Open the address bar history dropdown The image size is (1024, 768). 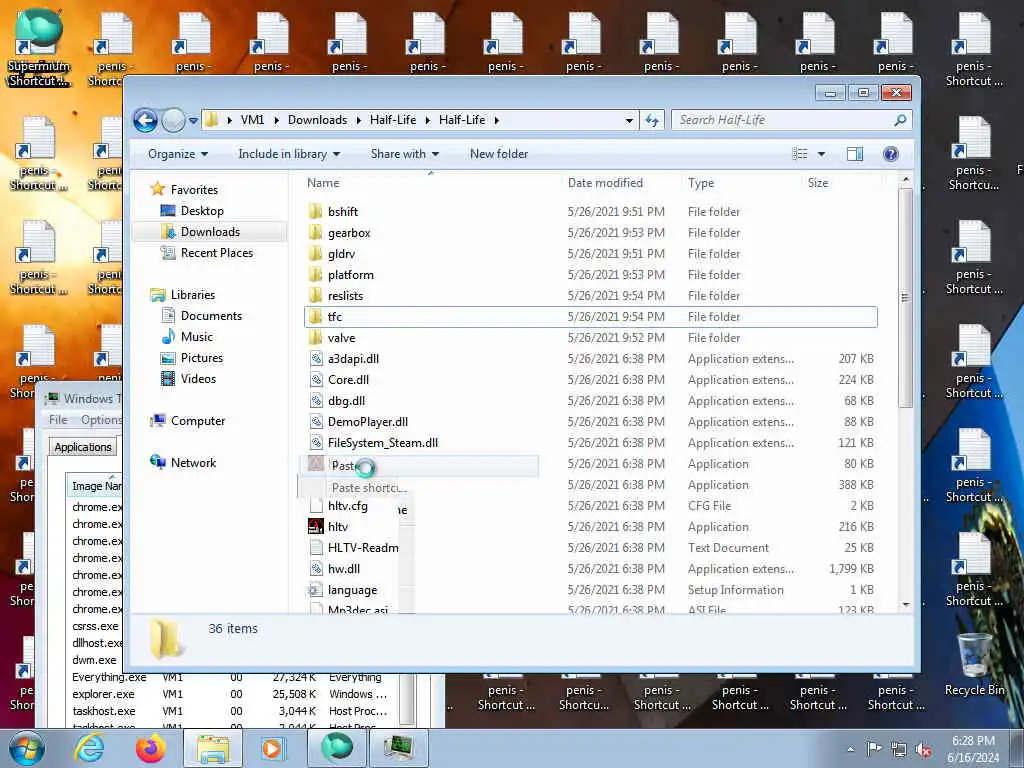pyautogui.click(x=629, y=120)
